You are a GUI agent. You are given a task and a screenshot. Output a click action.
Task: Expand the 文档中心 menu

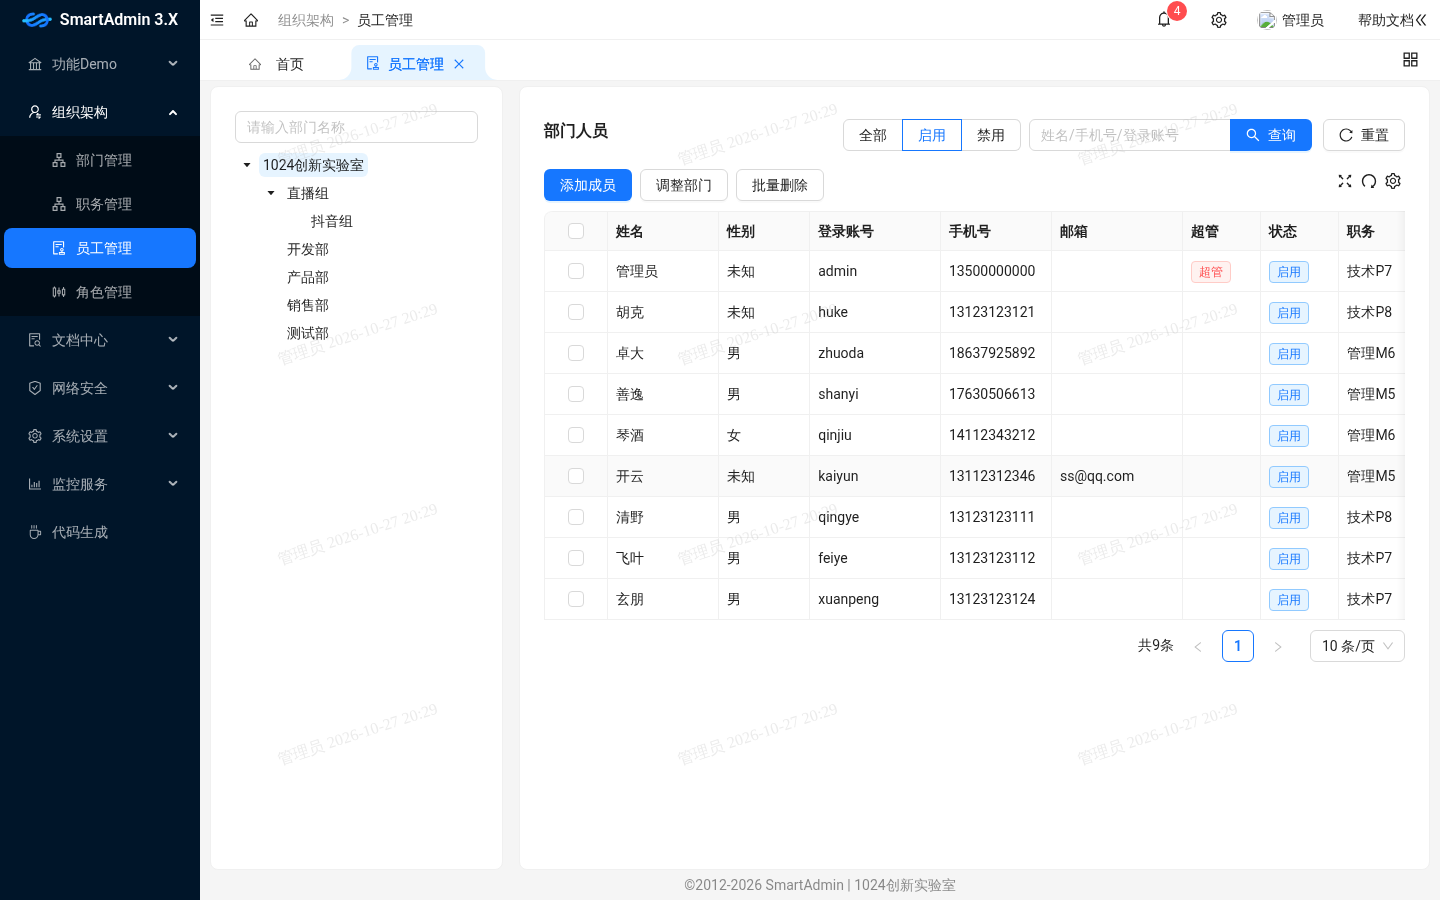click(100, 340)
